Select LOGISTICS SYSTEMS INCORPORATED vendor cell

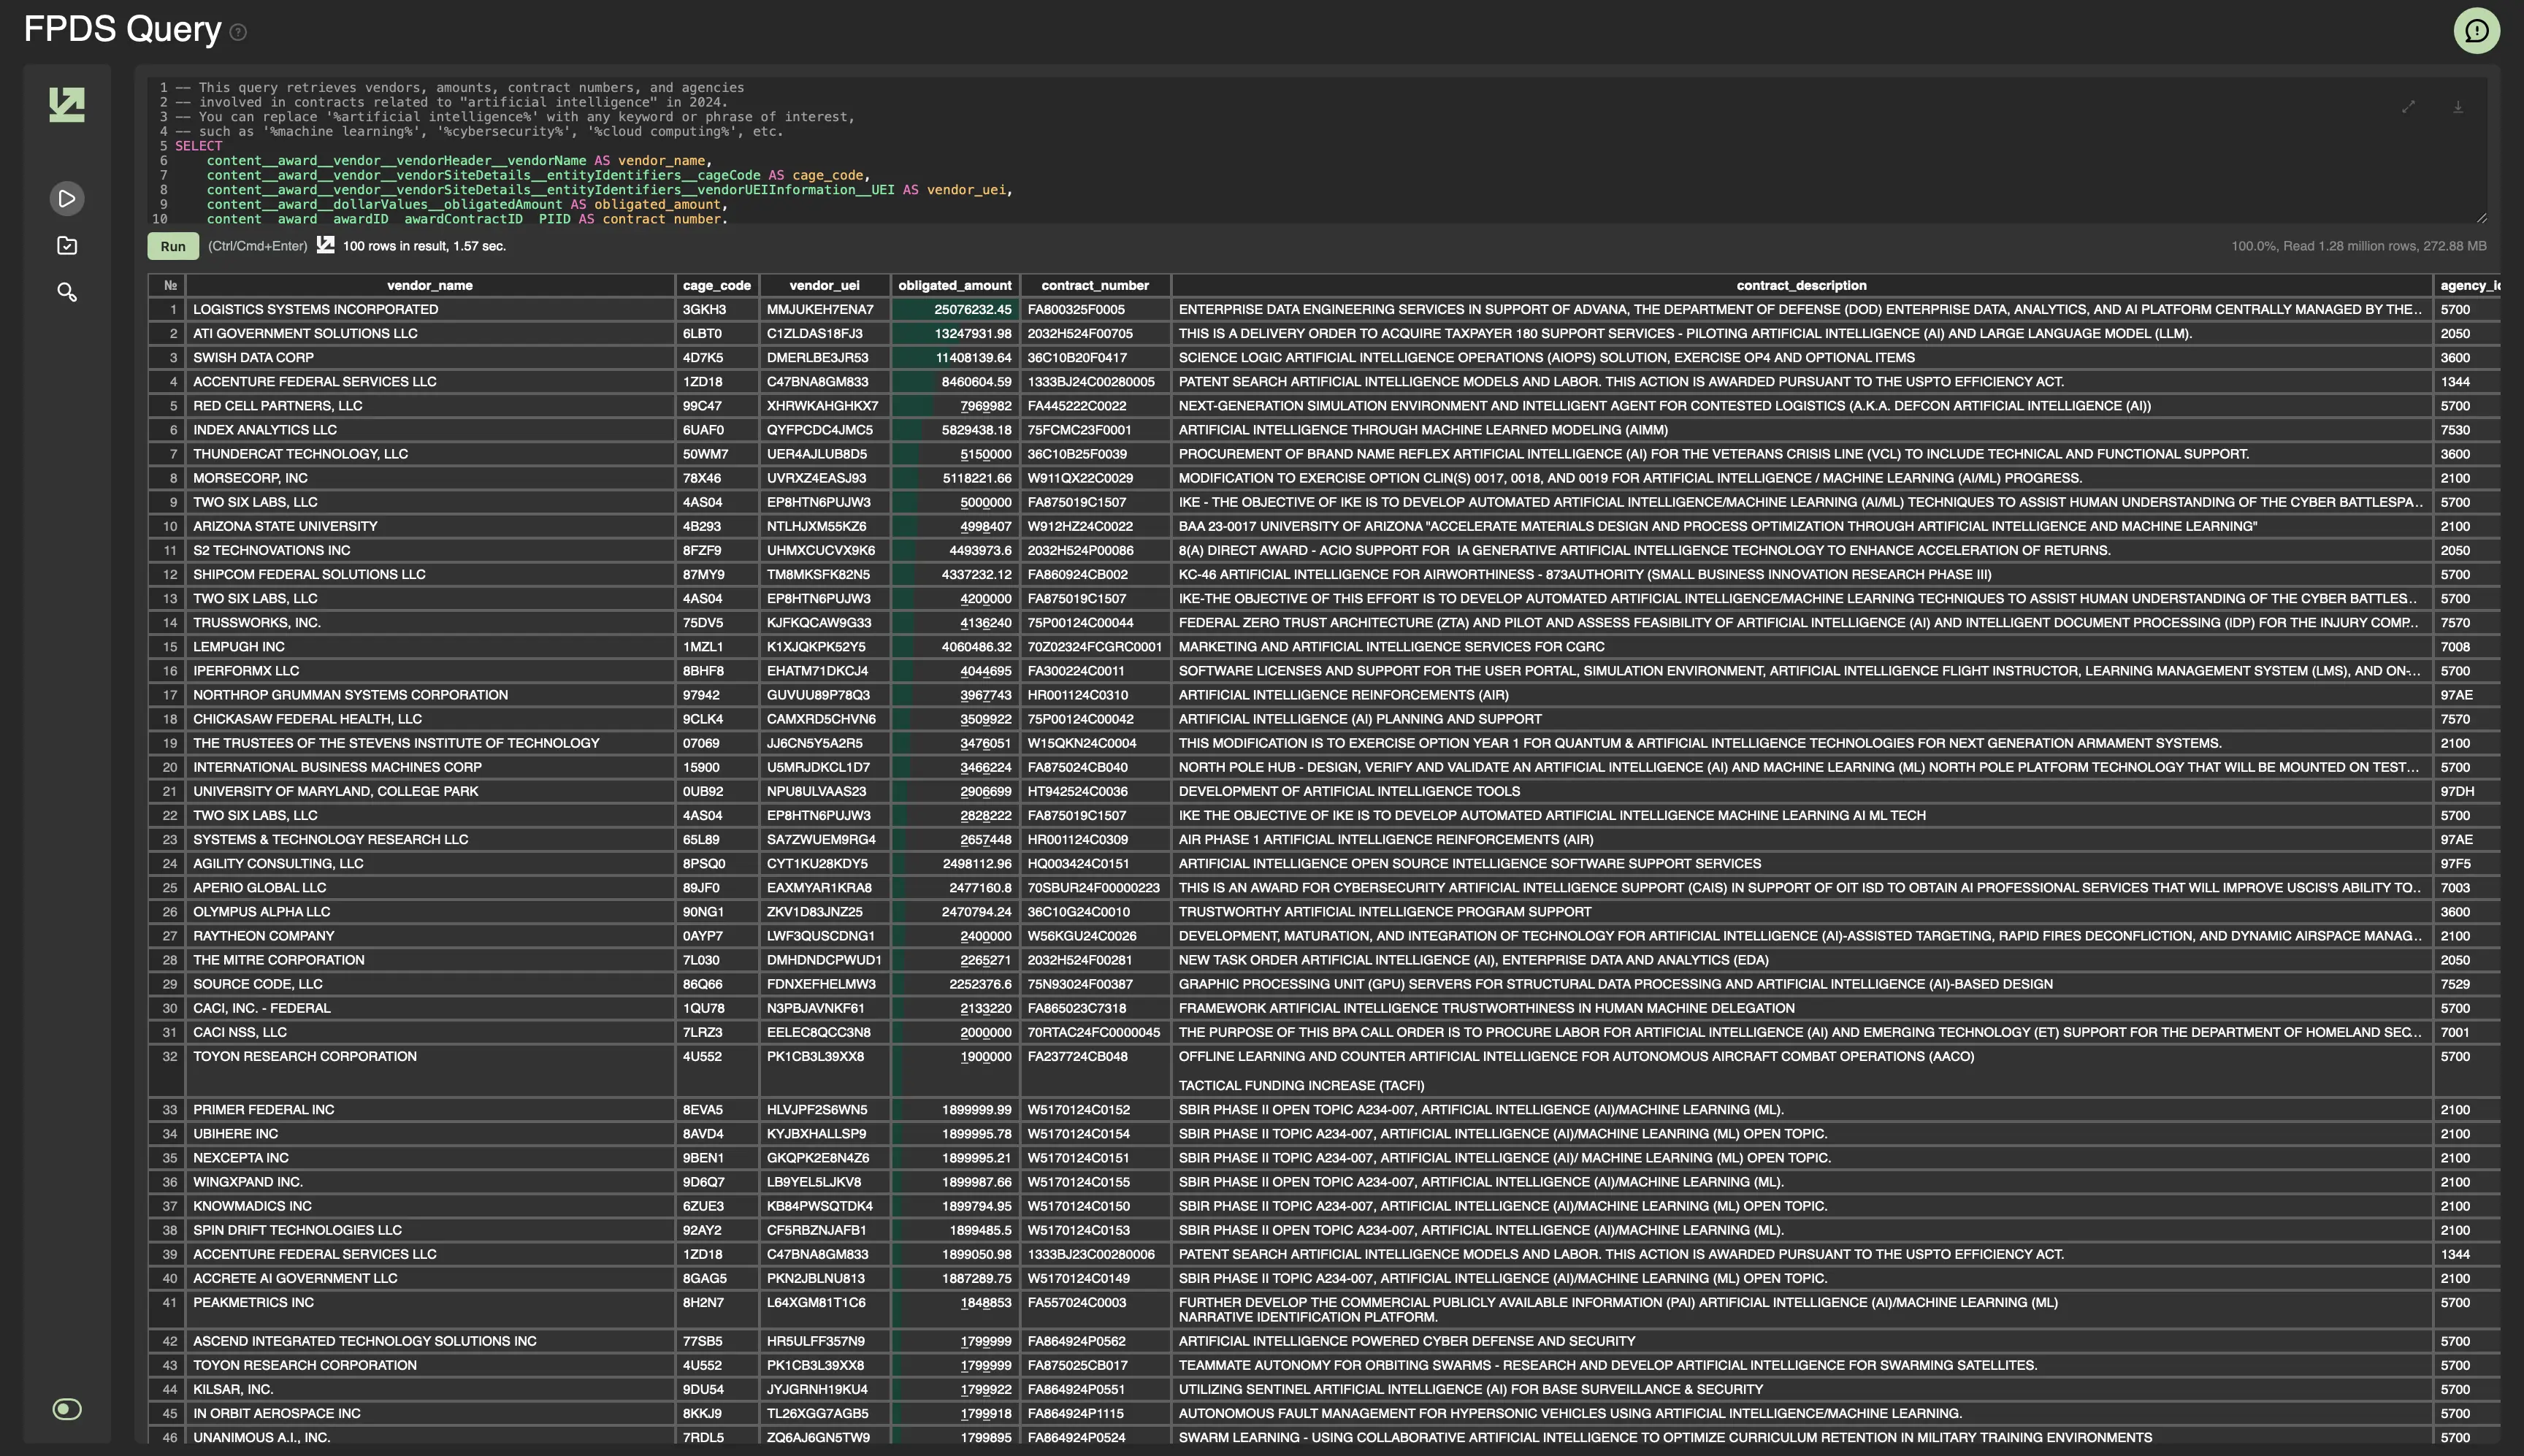pos(430,310)
